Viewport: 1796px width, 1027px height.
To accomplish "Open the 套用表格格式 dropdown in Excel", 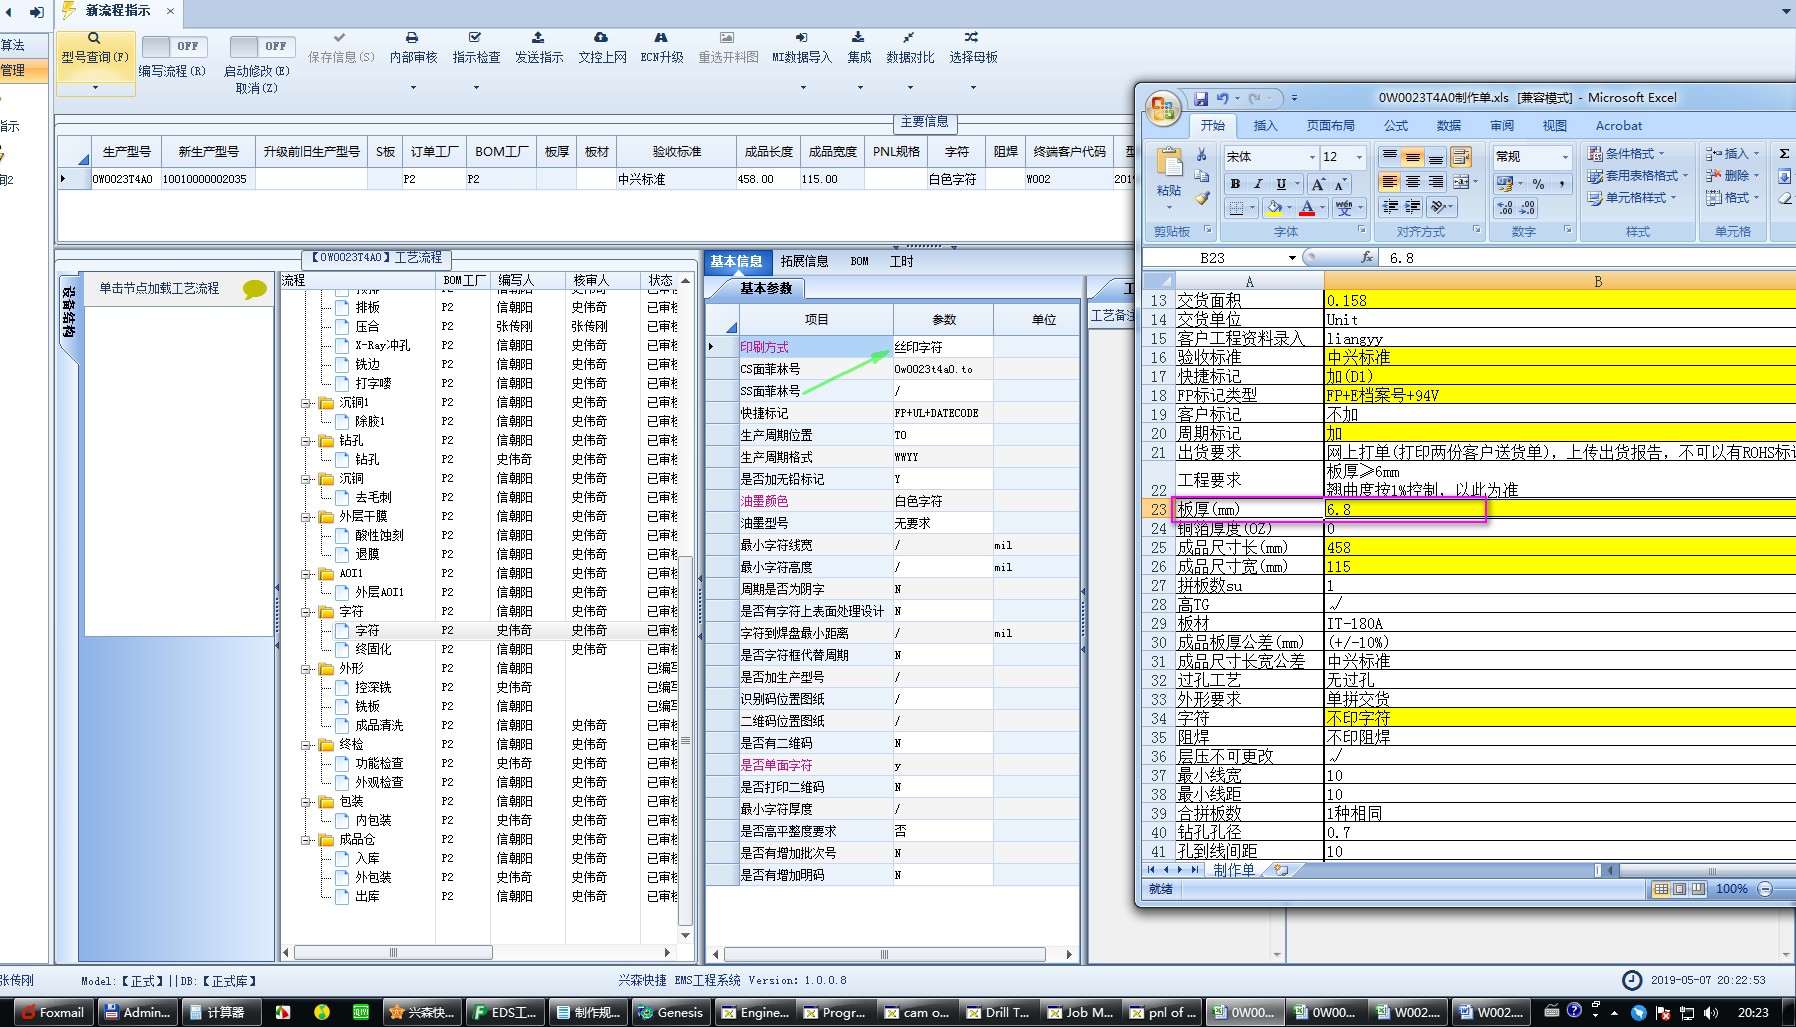I will coord(1638,176).
